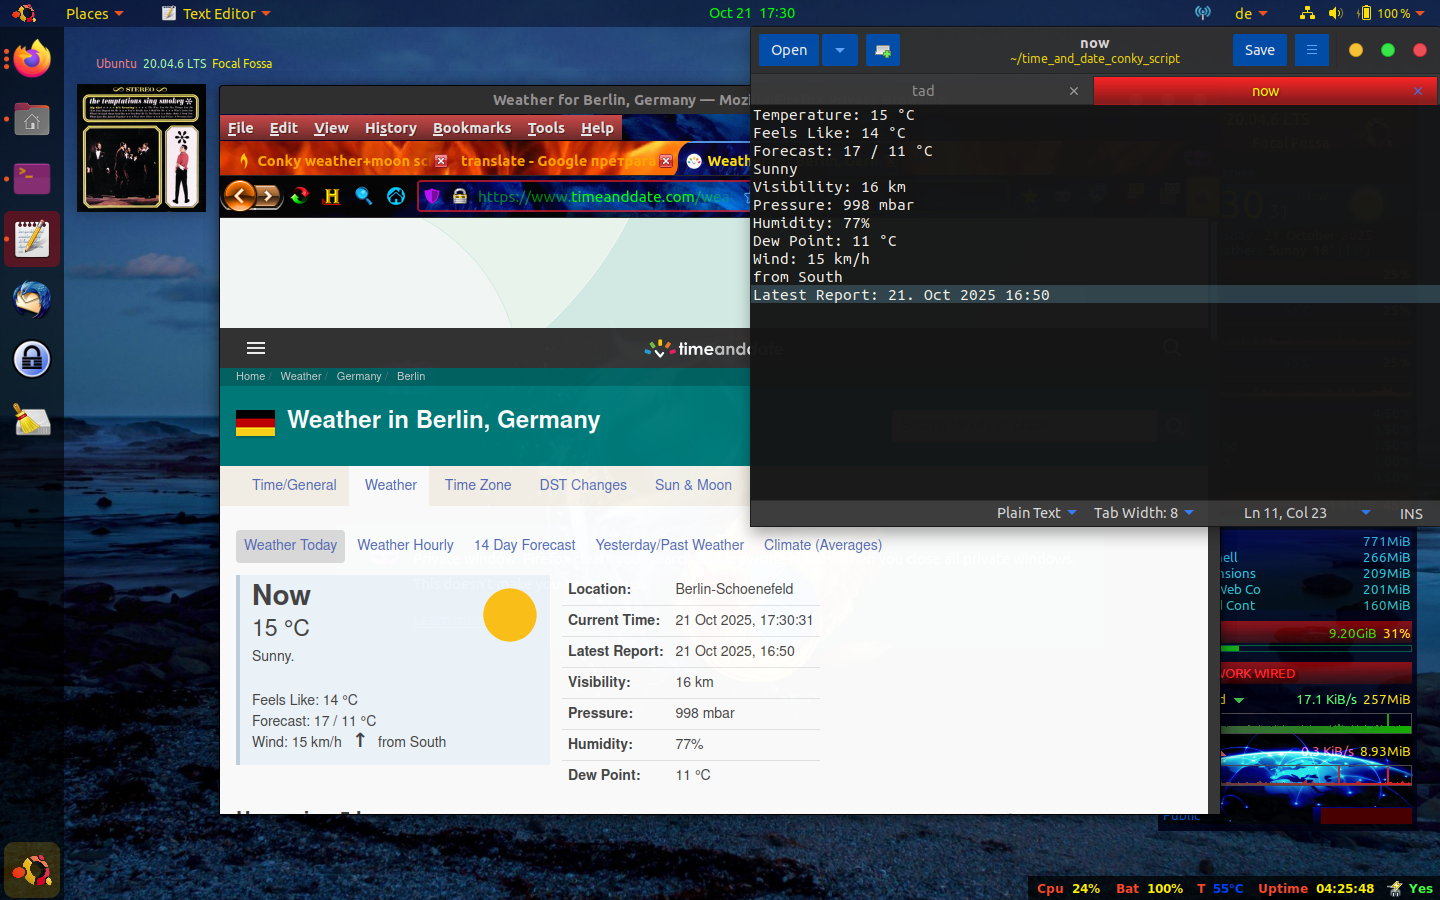Click the Save button in Text Editor

click(1260, 50)
